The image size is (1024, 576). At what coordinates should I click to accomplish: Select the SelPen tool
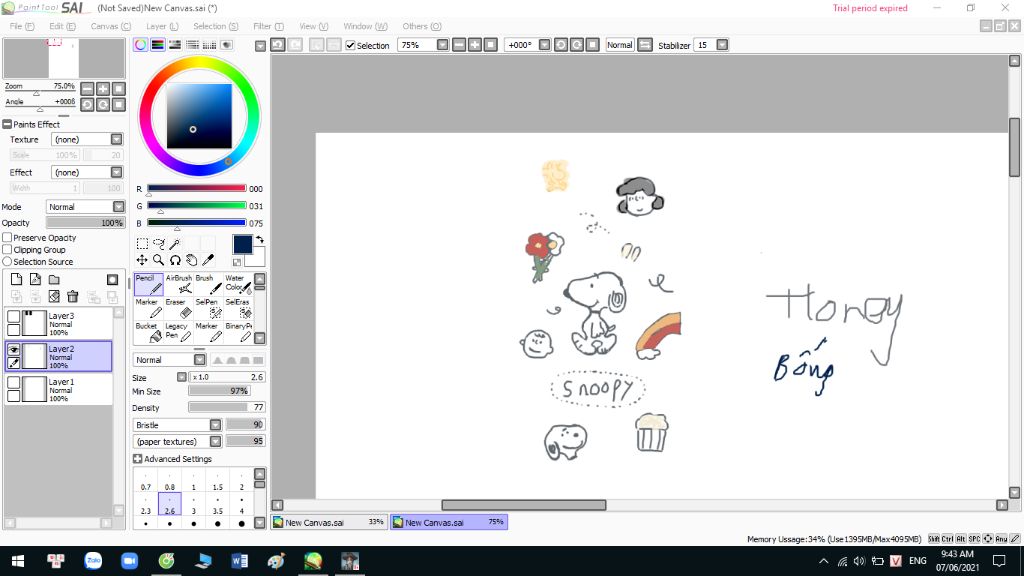point(208,308)
